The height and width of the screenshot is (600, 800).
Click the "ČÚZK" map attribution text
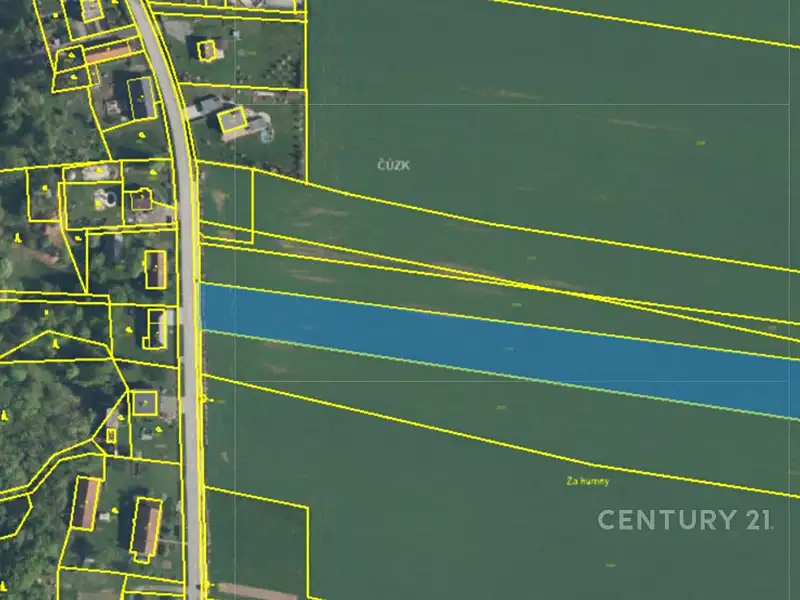pos(393,165)
